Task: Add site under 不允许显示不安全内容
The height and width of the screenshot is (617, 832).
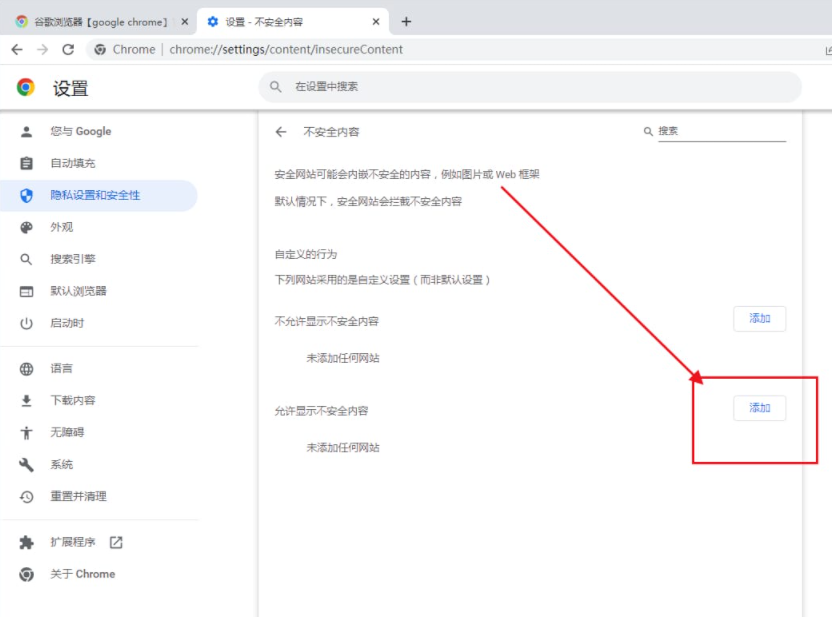Action: [x=759, y=318]
